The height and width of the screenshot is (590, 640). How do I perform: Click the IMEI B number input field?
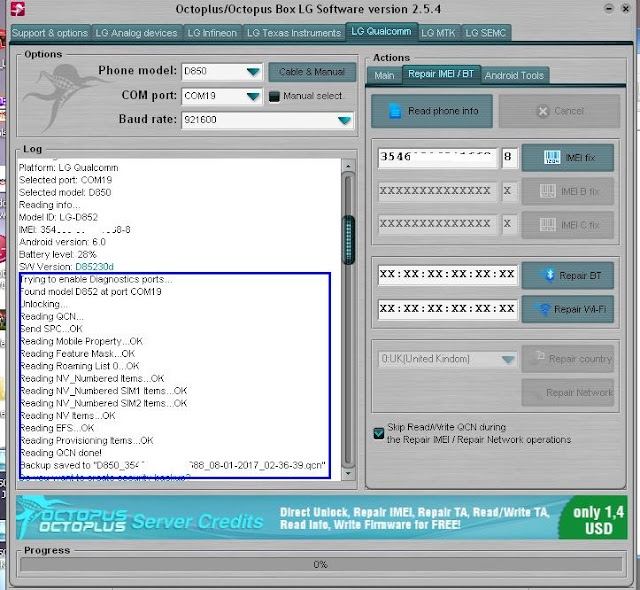tap(438, 191)
